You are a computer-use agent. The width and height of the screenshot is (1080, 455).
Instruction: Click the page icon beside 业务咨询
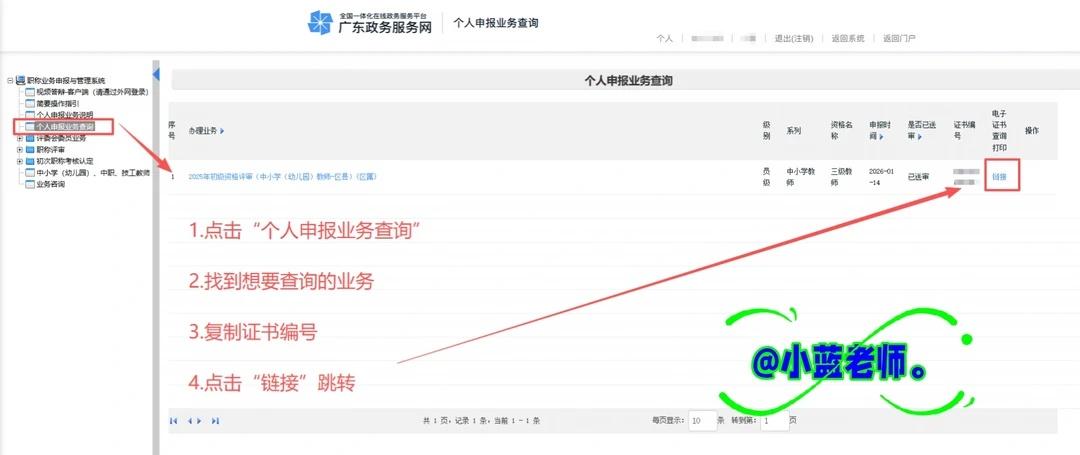coord(30,185)
